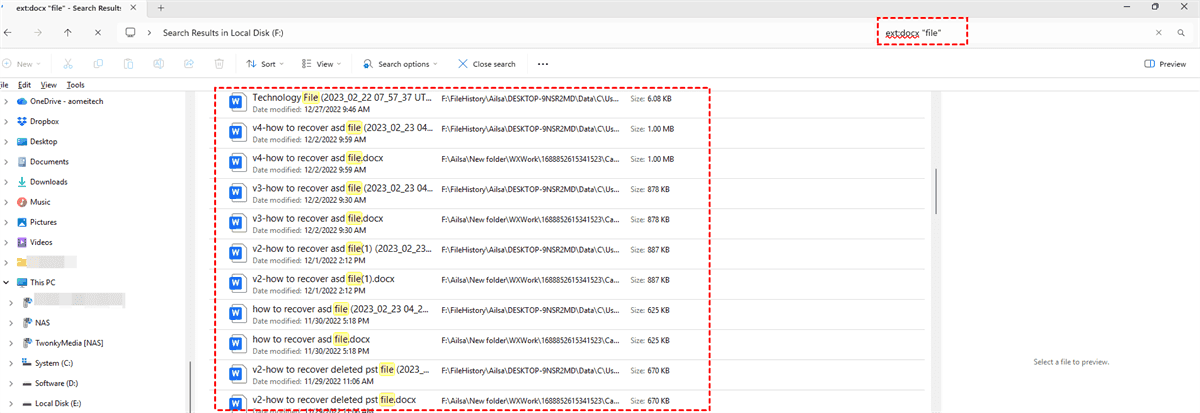Click the Back navigation arrow
1200x413 pixels.
[x=8, y=32]
